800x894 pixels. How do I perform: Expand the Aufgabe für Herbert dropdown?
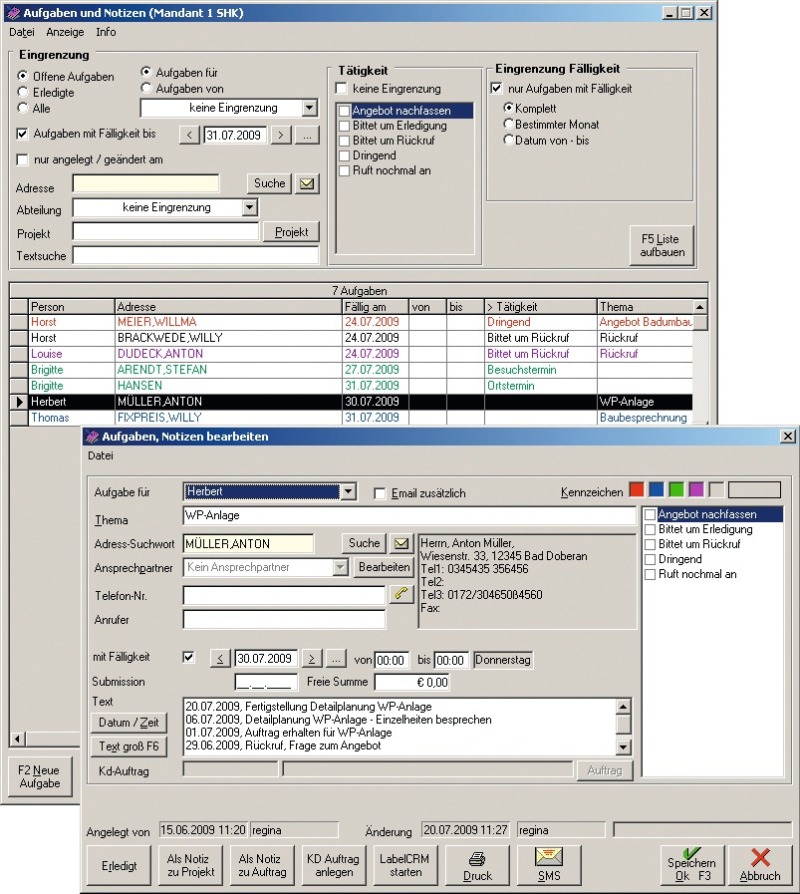[348, 491]
